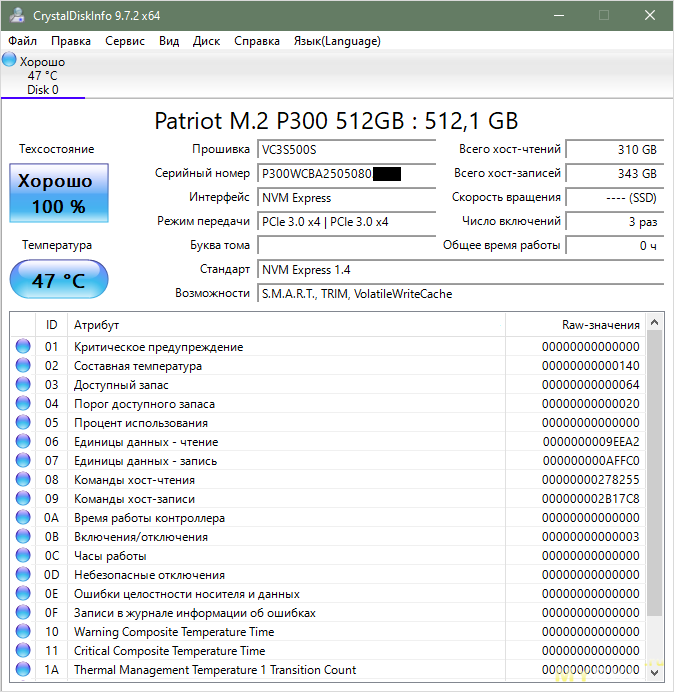Click the Серийный номер value field
The height and width of the screenshot is (692, 674).
tap(348, 173)
